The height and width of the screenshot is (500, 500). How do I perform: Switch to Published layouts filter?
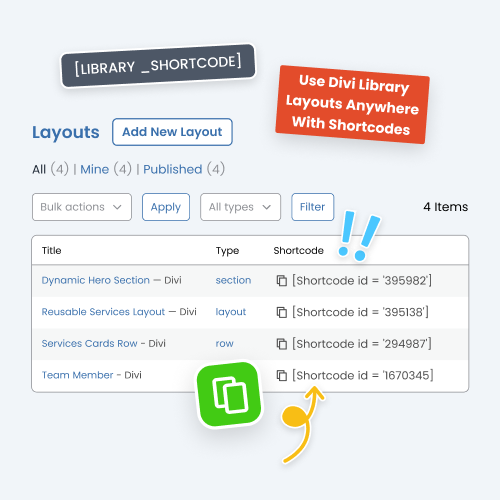pos(173,169)
